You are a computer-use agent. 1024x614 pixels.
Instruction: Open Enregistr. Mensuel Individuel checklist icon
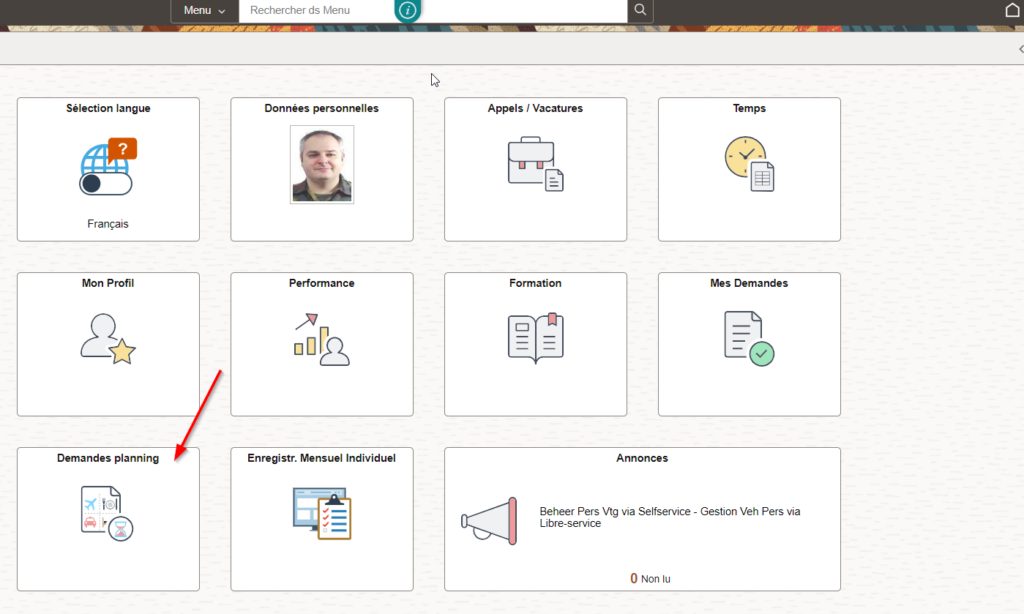(x=321, y=513)
